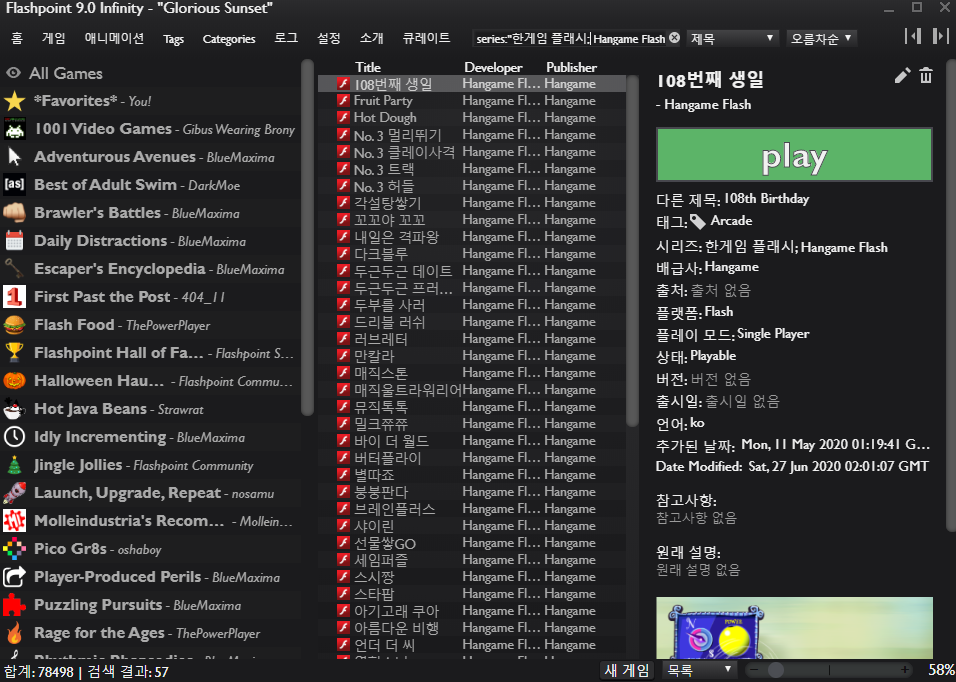956x682 pixels.
Task: Clear the search field with X icon
Action: coord(674,38)
